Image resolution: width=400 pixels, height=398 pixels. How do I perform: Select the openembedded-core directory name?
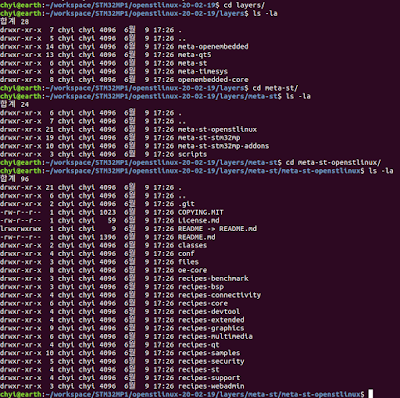pos(213,80)
